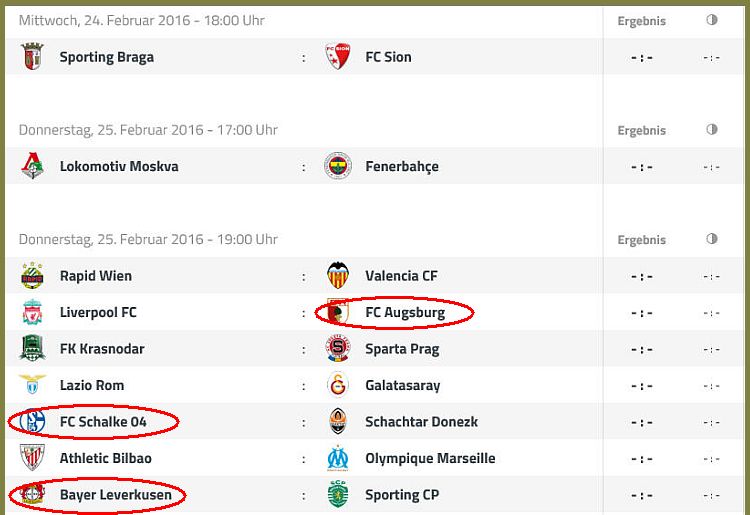The height and width of the screenshot is (515, 750).
Task: Click the FC Sion logo
Action: point(338,56)
